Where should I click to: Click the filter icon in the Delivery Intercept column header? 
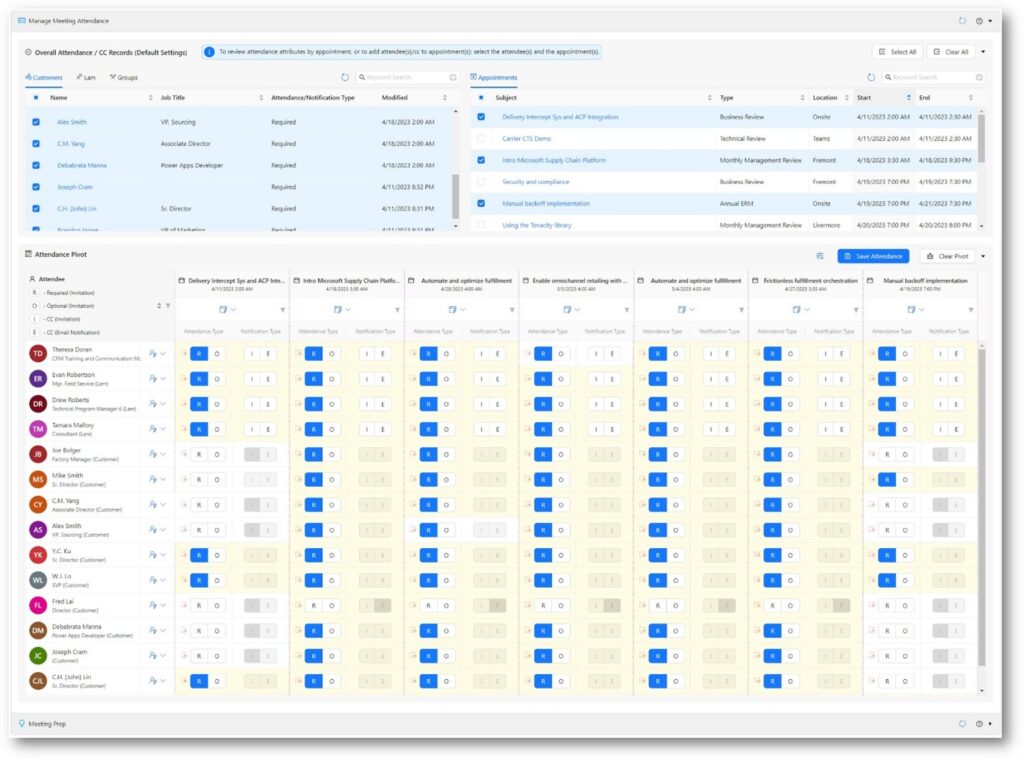tap(283, 310)
